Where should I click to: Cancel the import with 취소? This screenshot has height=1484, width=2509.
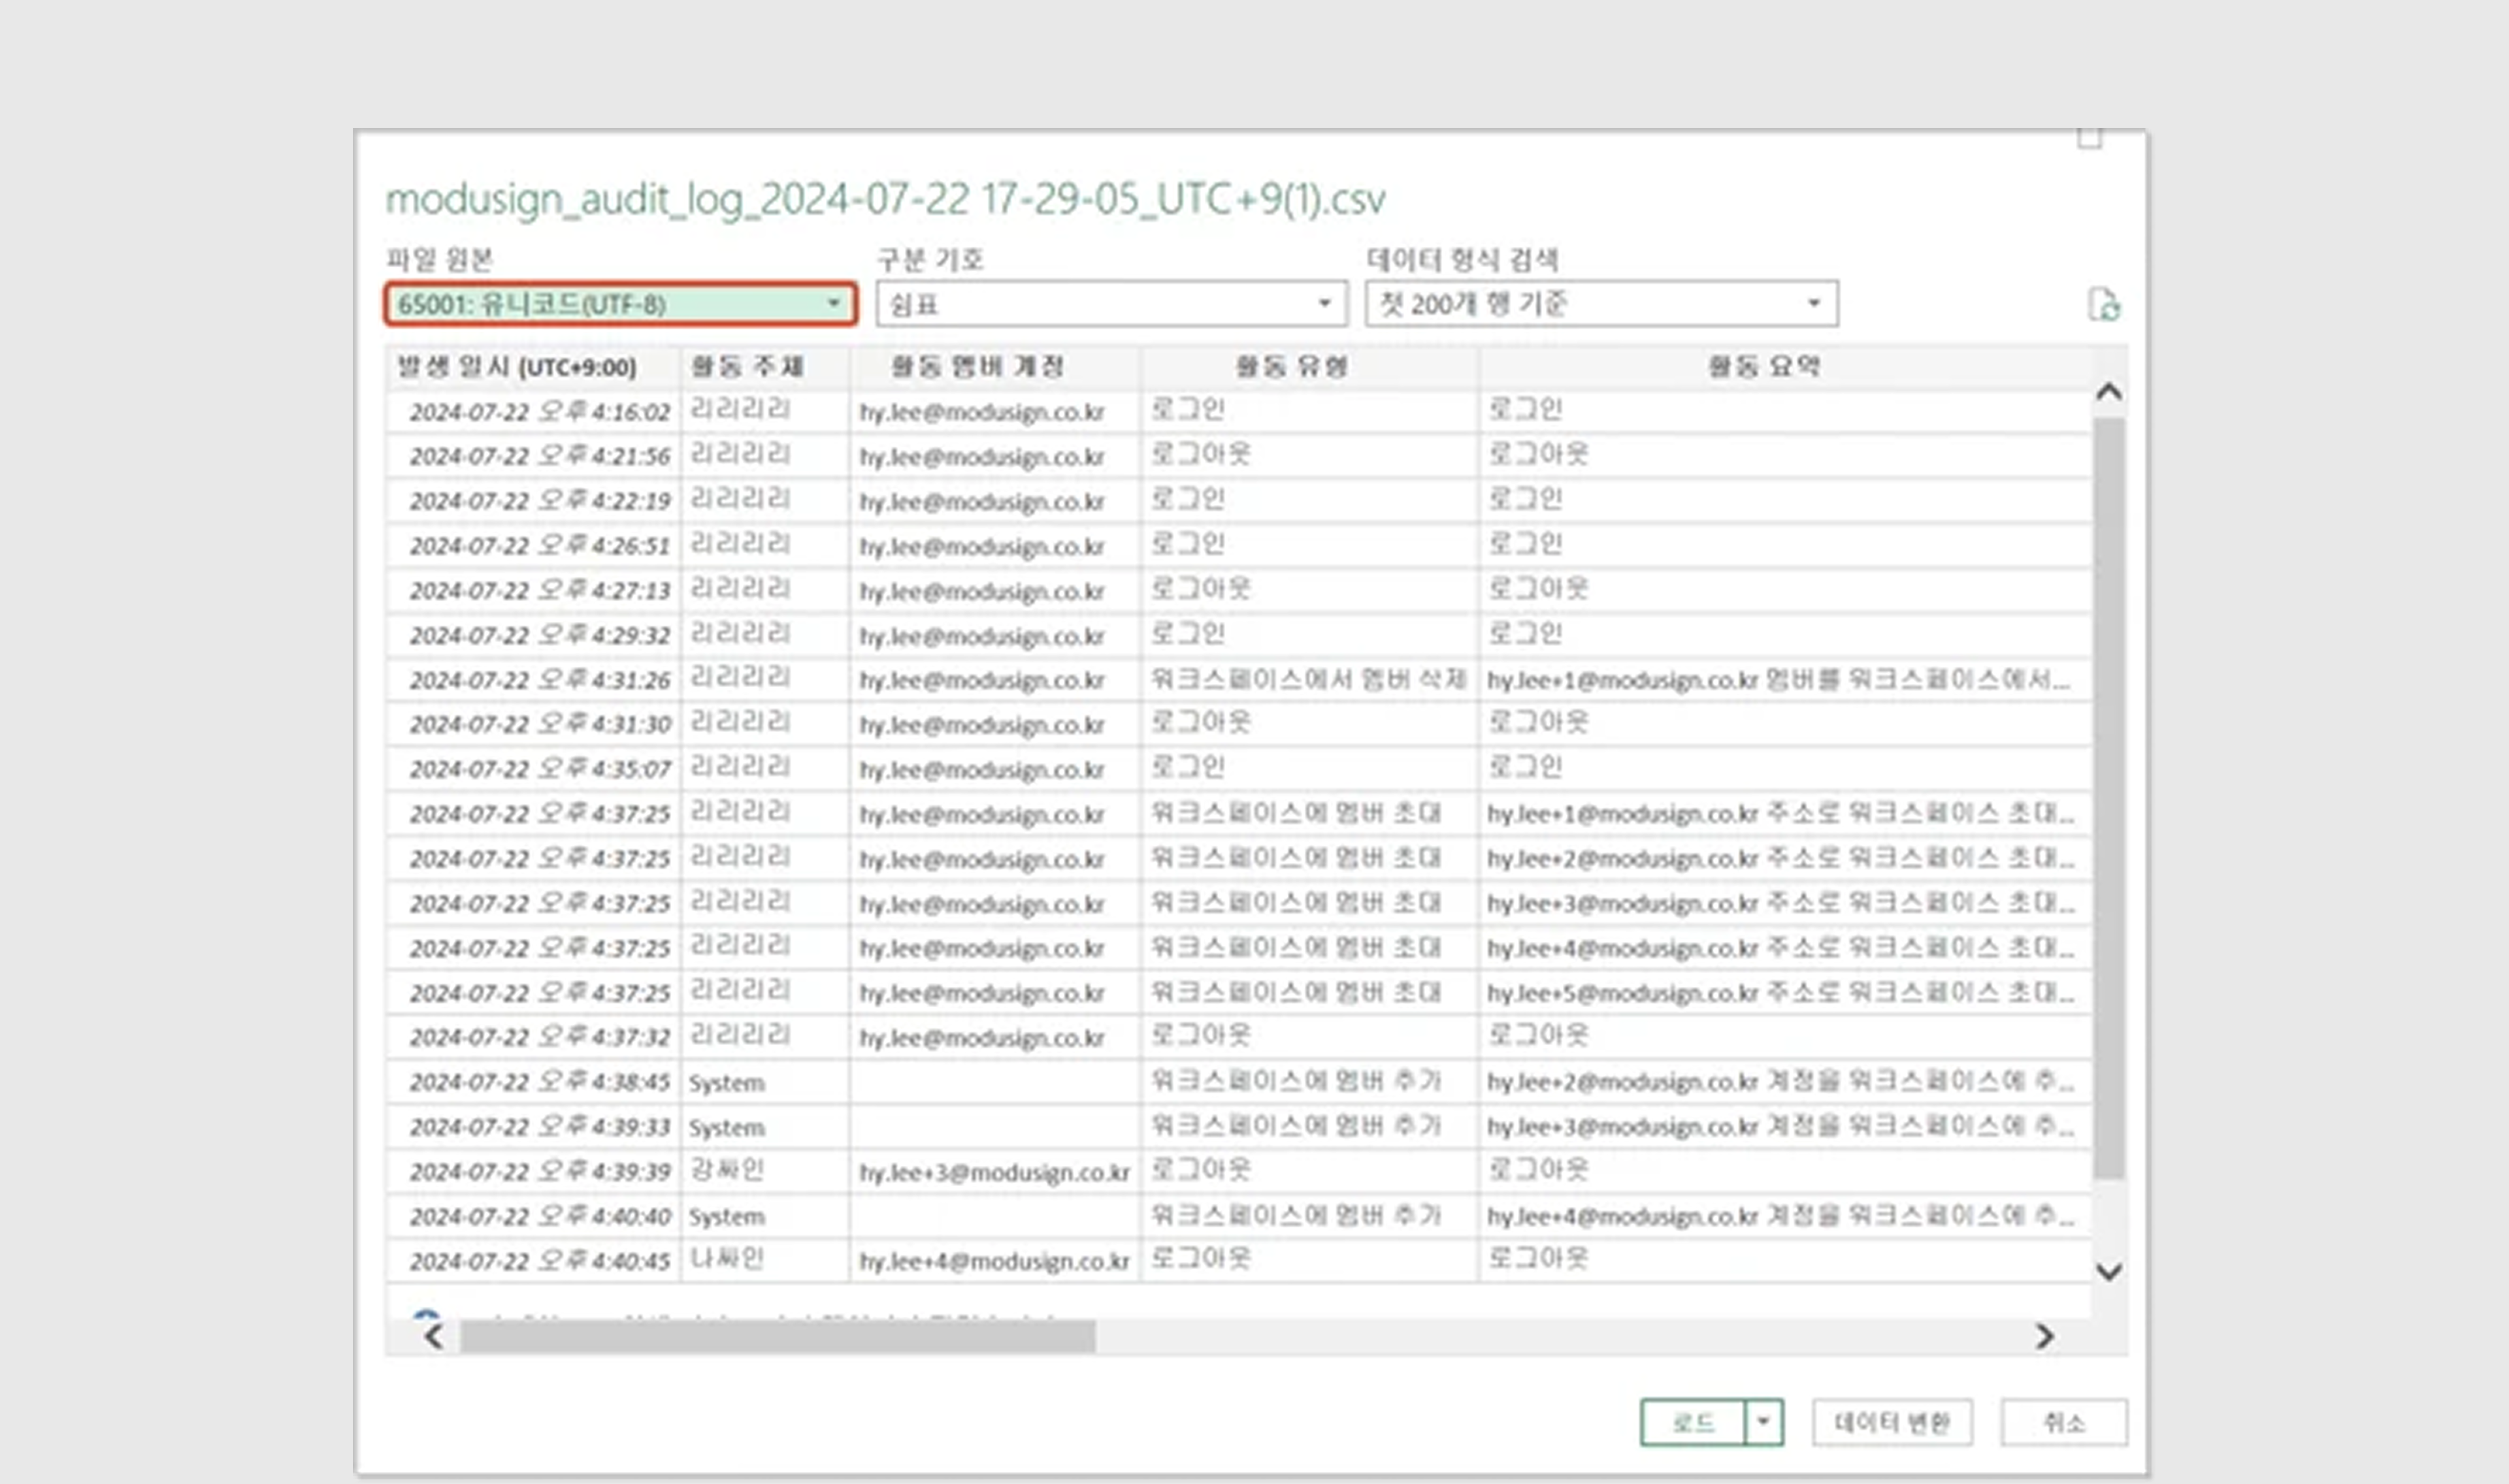(2063, 1421)
